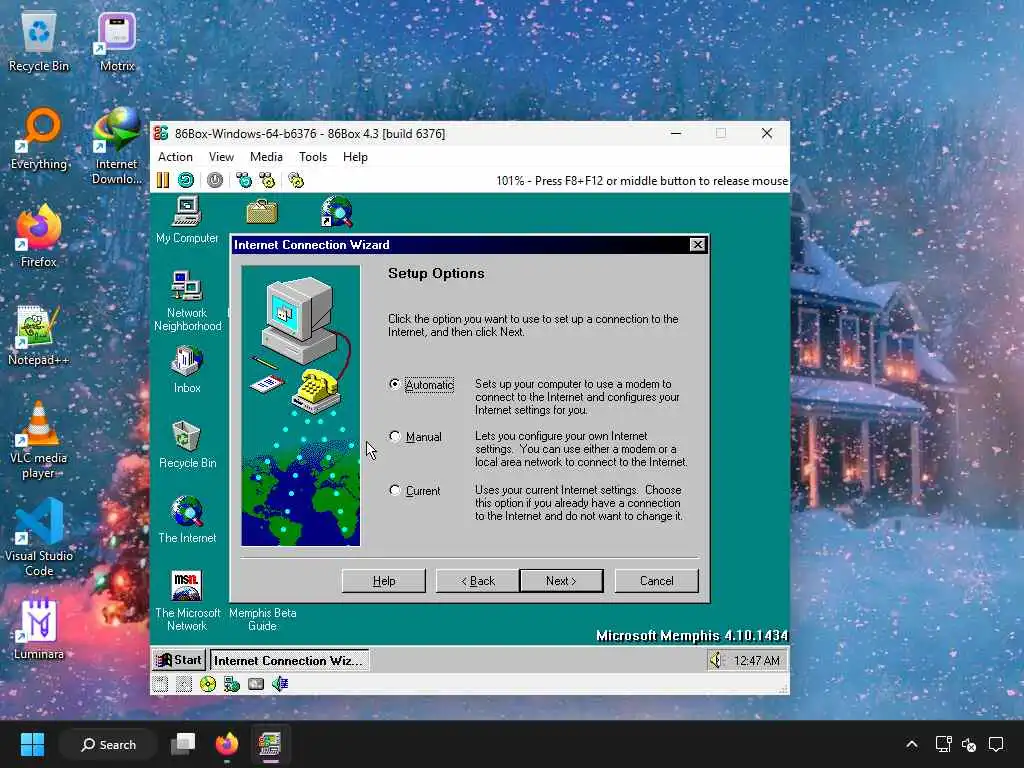Open Internet Download Manager shortcut
Viewport: 1024px width, 768px height.
(x=117, y=146)
